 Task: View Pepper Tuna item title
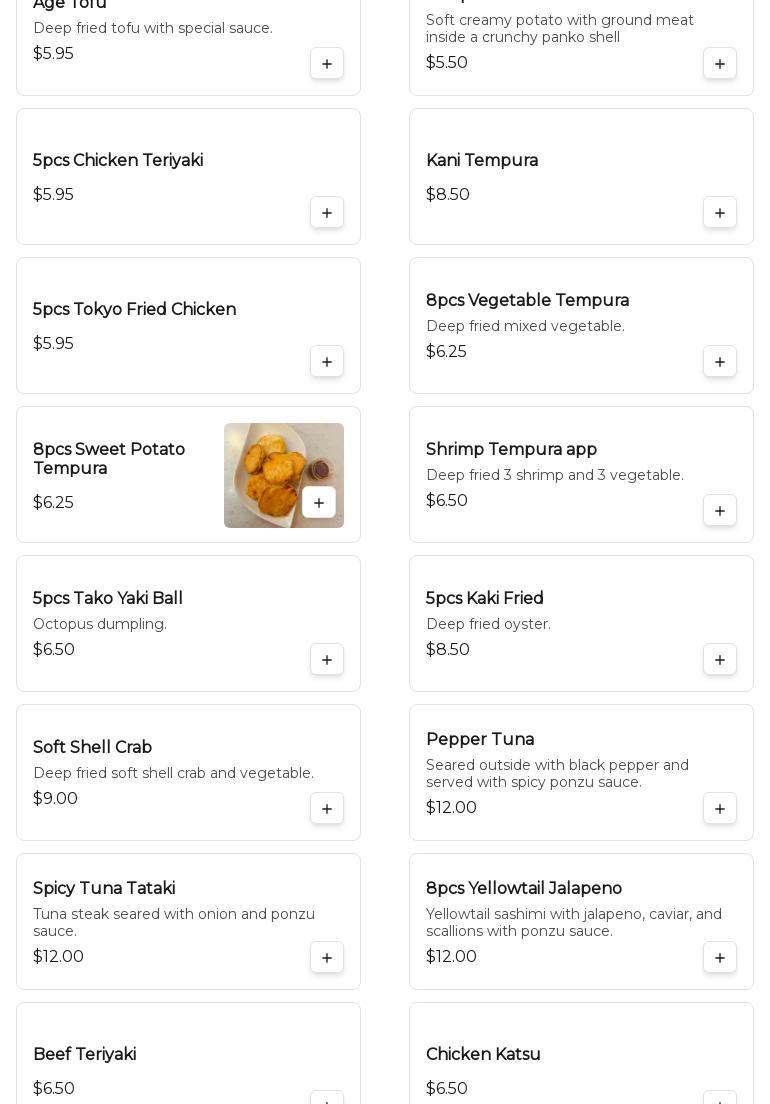point(480,740)
